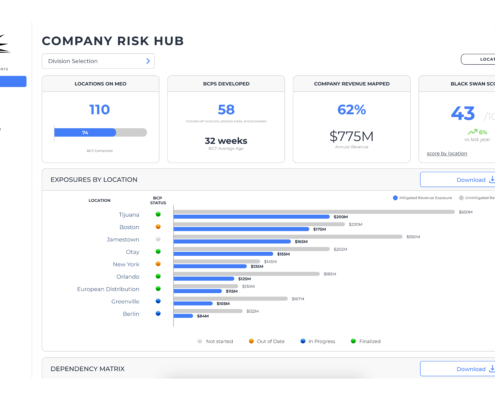The height and width of the screenshot is (400, 495).
Task: Click Tijuana's gray $650M unmitigated bar
Action: 314,212
